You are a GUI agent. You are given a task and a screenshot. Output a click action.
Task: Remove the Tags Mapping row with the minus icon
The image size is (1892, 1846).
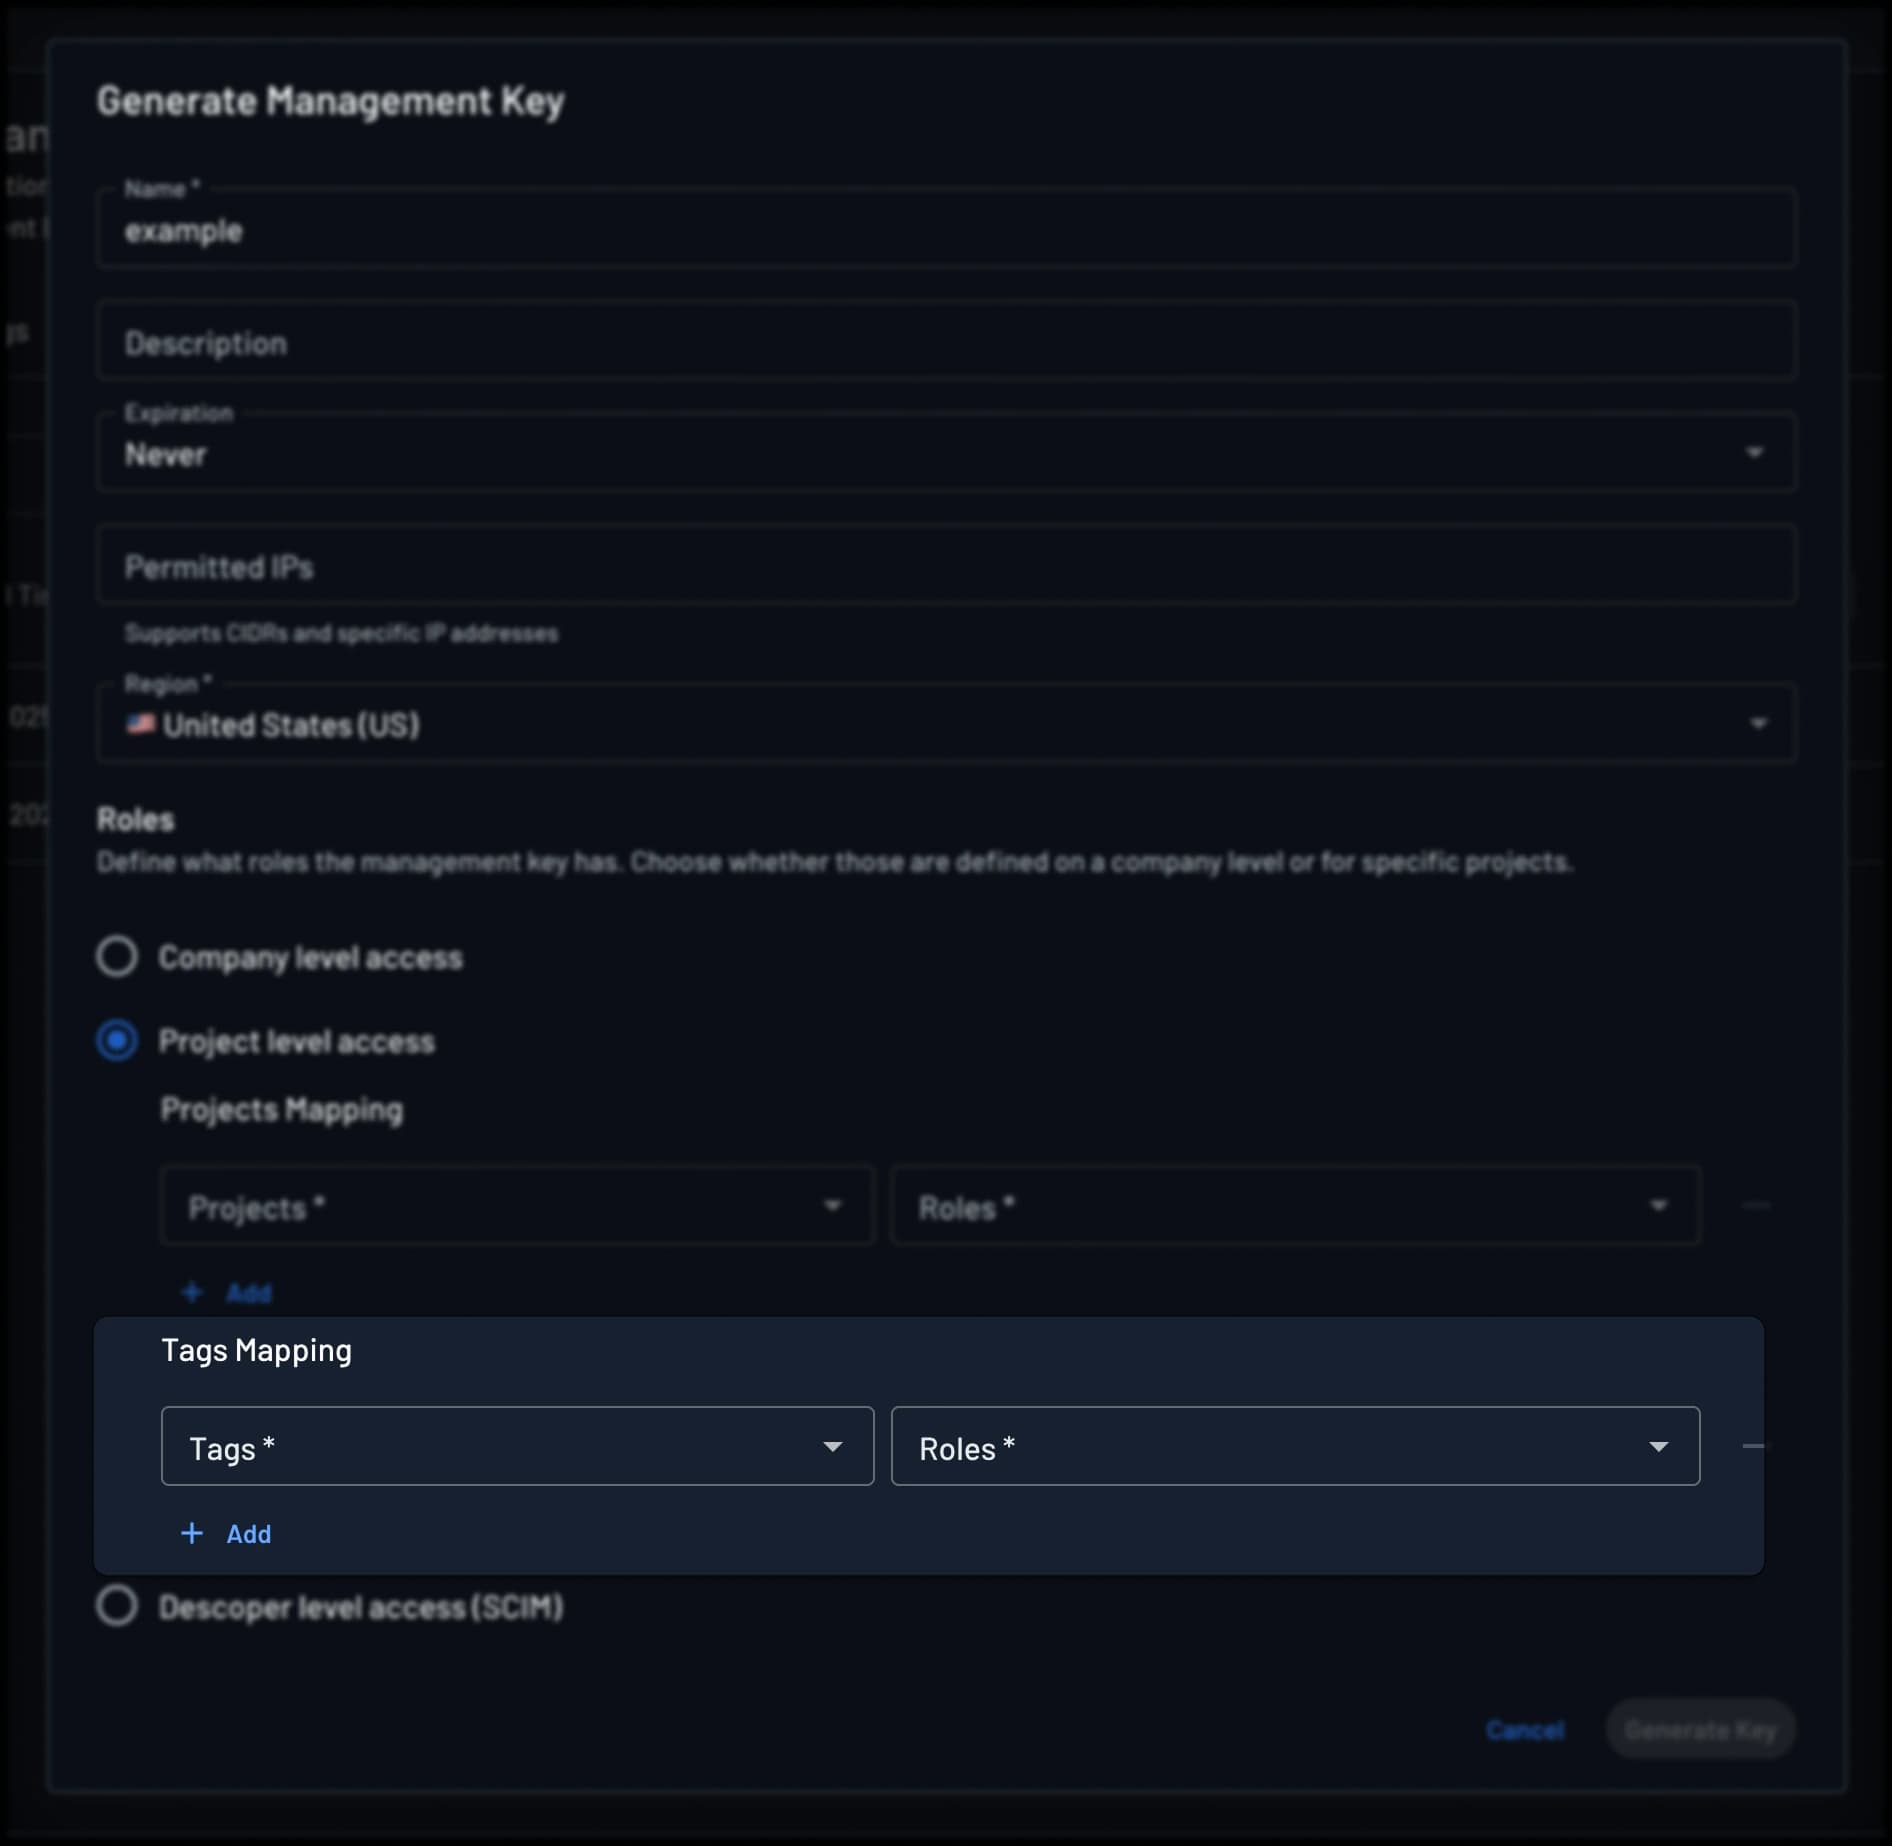pyautogui.click(x=1753, y=1445)
